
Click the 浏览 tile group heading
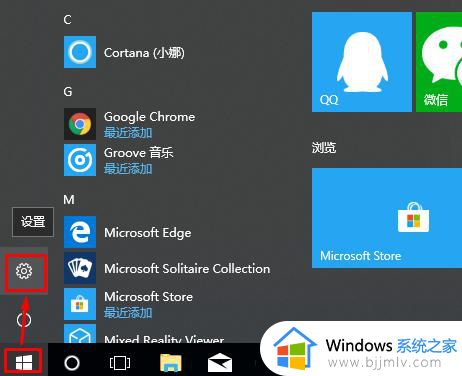coord(324,147)
